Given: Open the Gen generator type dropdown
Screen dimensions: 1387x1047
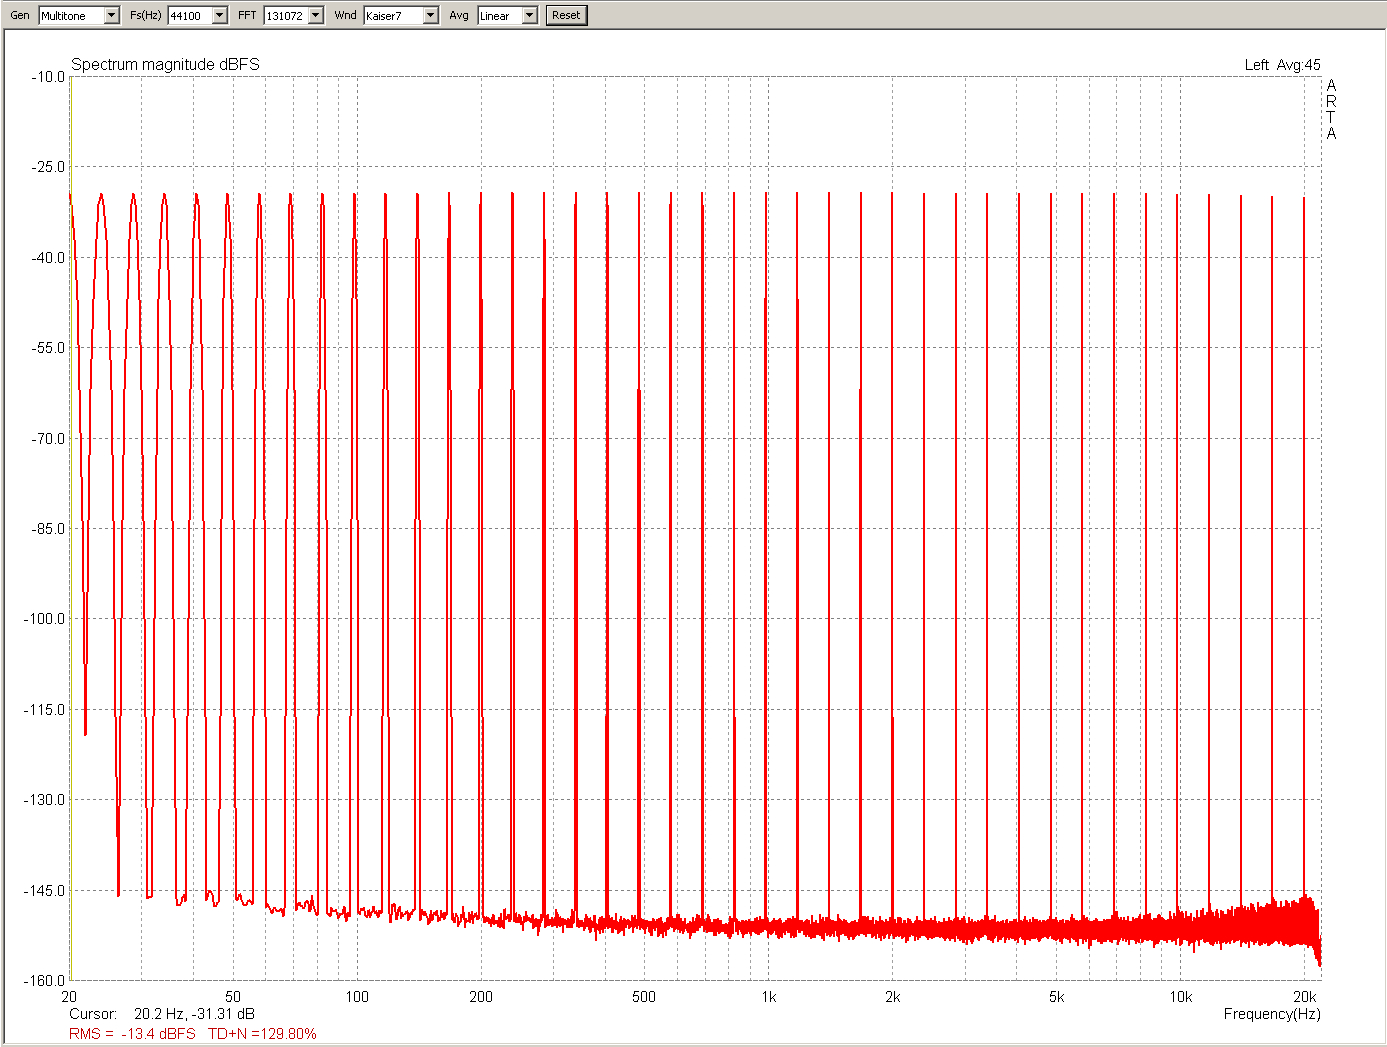Looking at the screenshot, I should tap(111, 15).
